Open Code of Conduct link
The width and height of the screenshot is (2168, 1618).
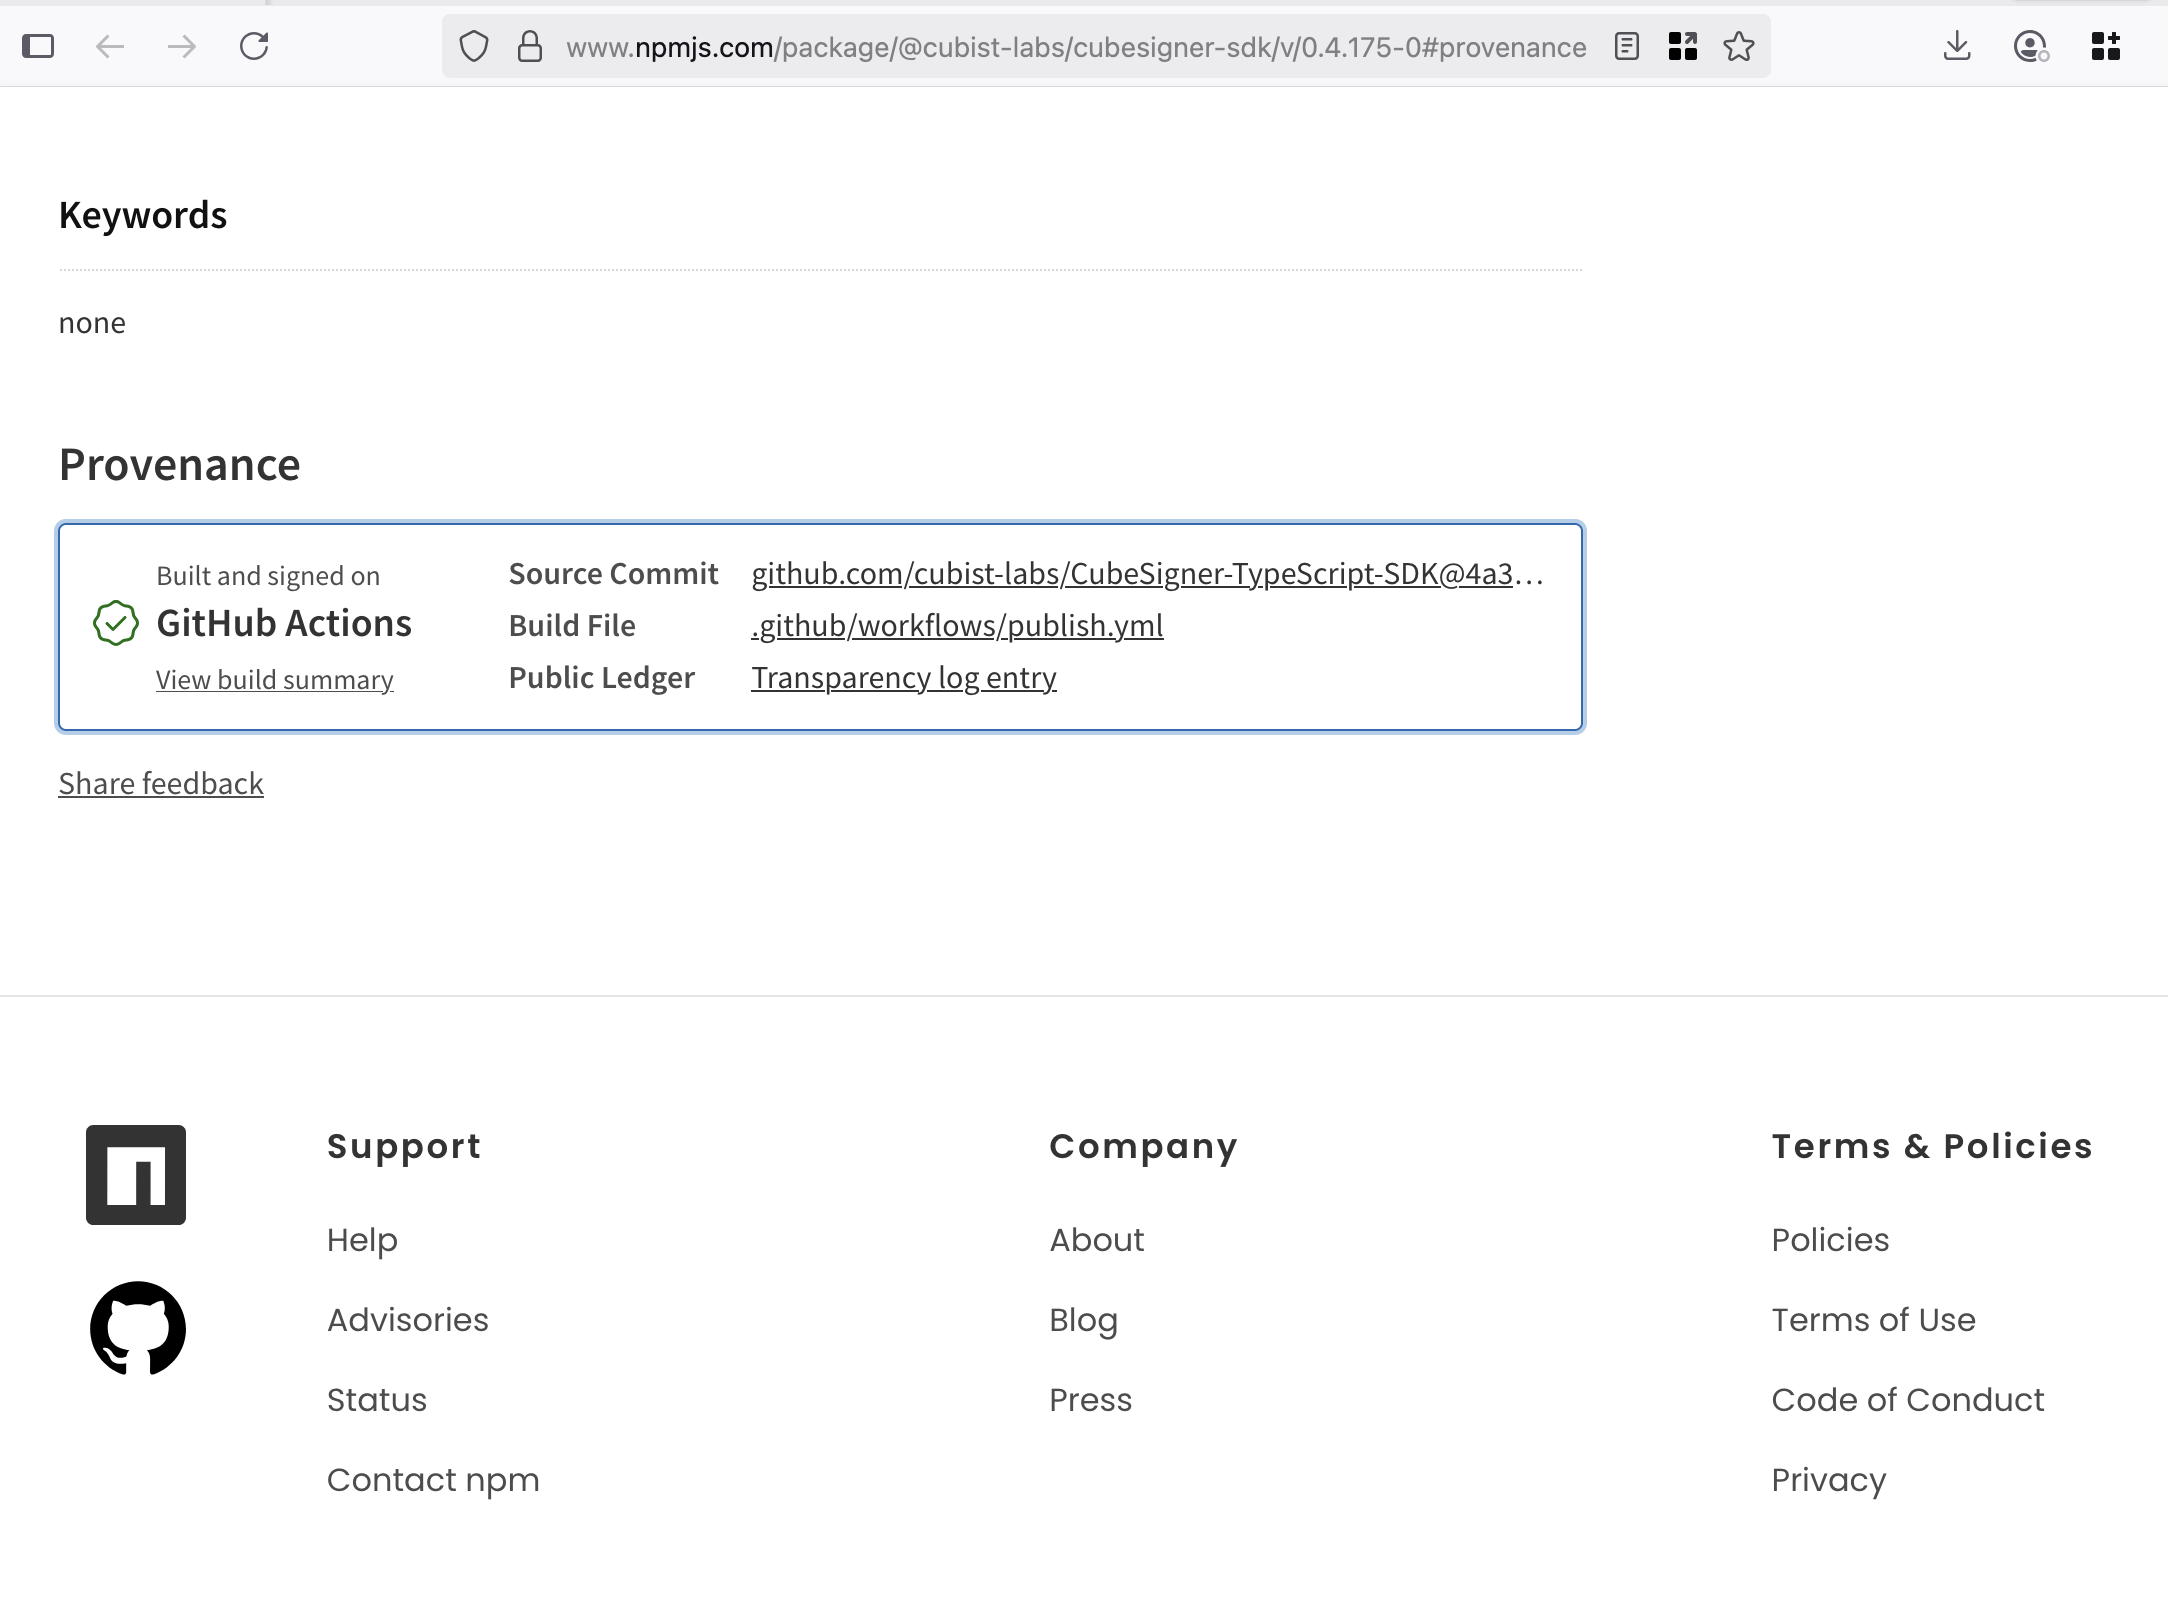point(1908,1400)
